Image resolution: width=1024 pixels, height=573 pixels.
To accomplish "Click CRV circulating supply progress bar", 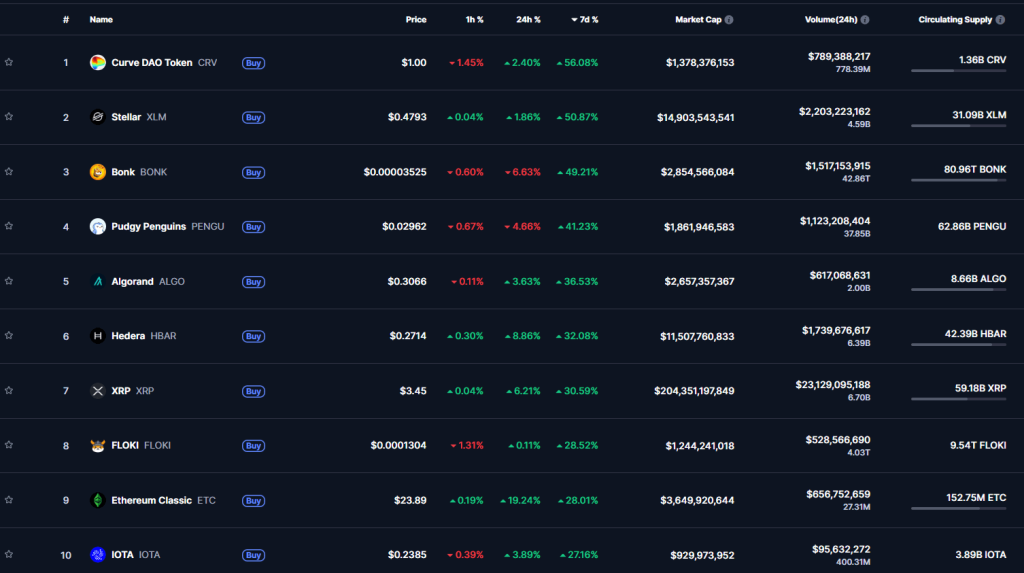I will pyautogui.click(x=959, y=71).
